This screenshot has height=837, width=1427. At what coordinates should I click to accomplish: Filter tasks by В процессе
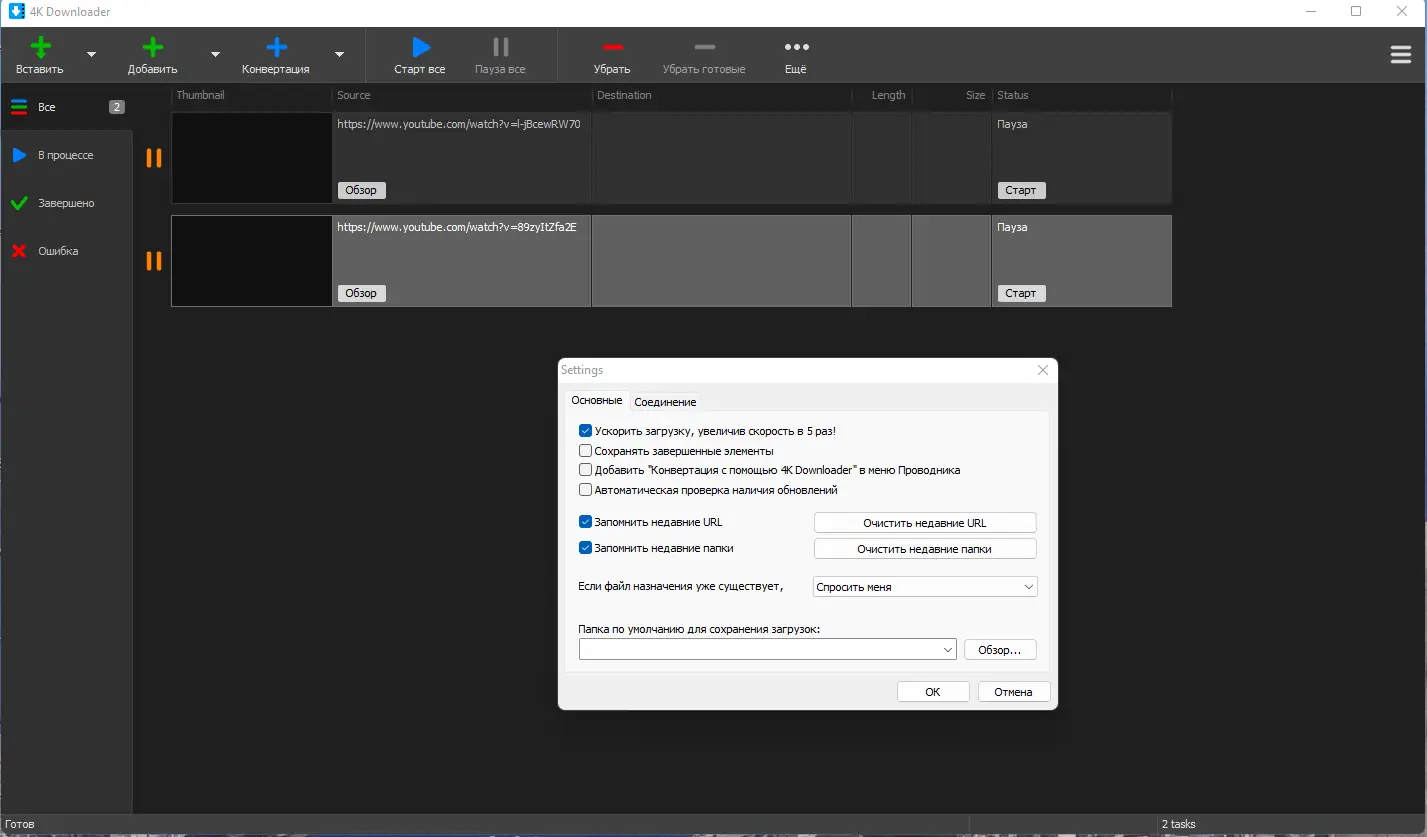click(x=66, y=155)
